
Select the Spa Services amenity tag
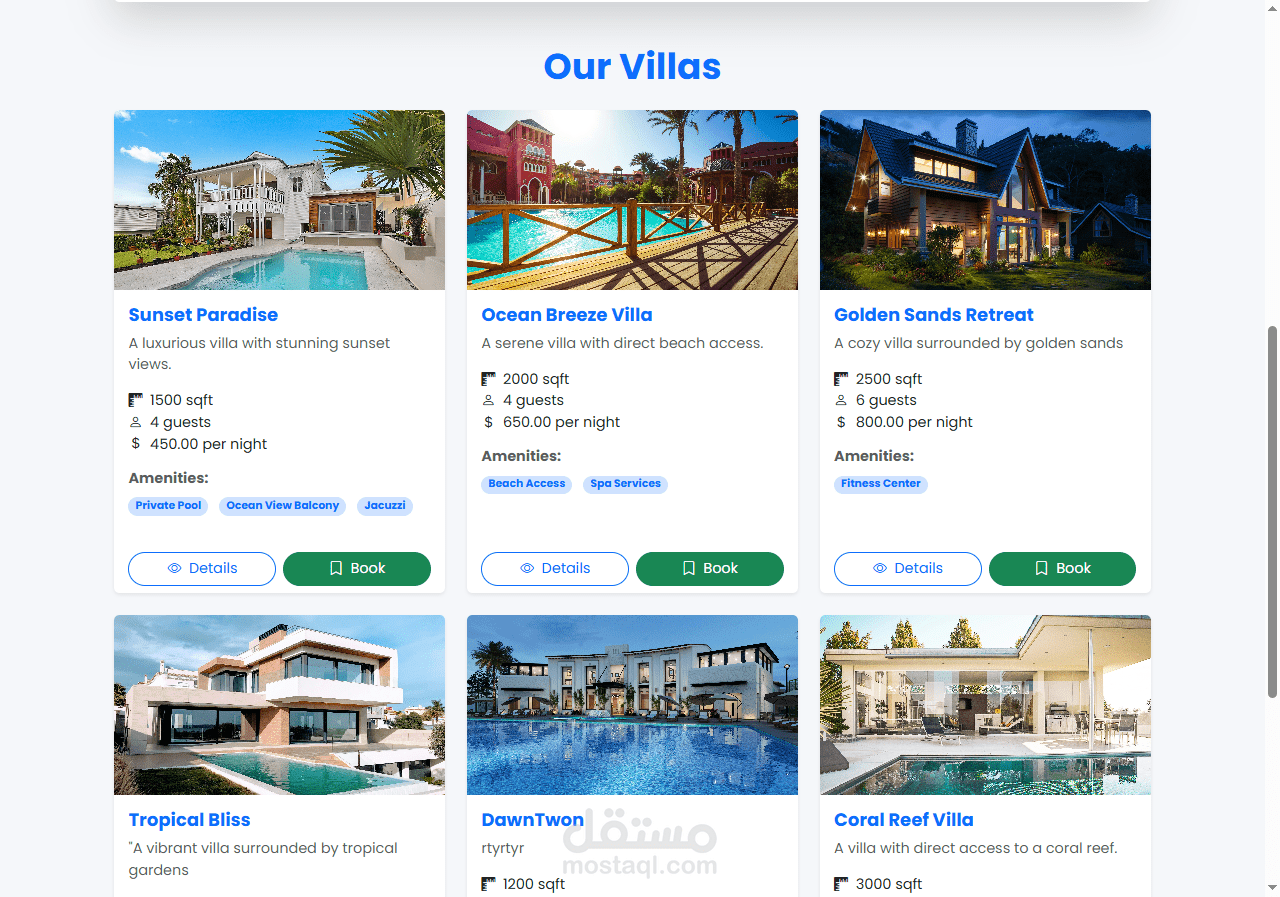625,484
